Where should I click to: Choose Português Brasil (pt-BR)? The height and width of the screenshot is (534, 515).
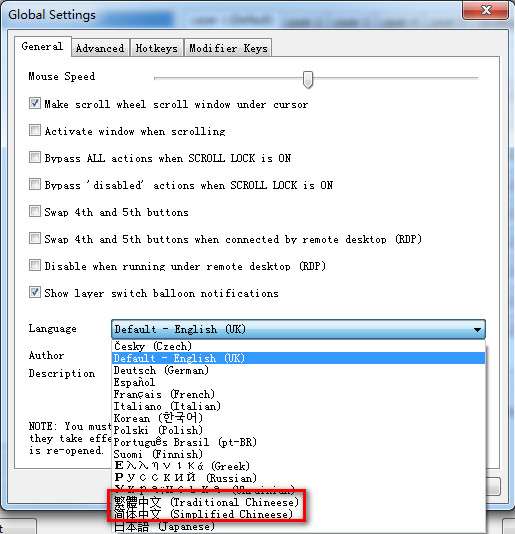point(298,442)
